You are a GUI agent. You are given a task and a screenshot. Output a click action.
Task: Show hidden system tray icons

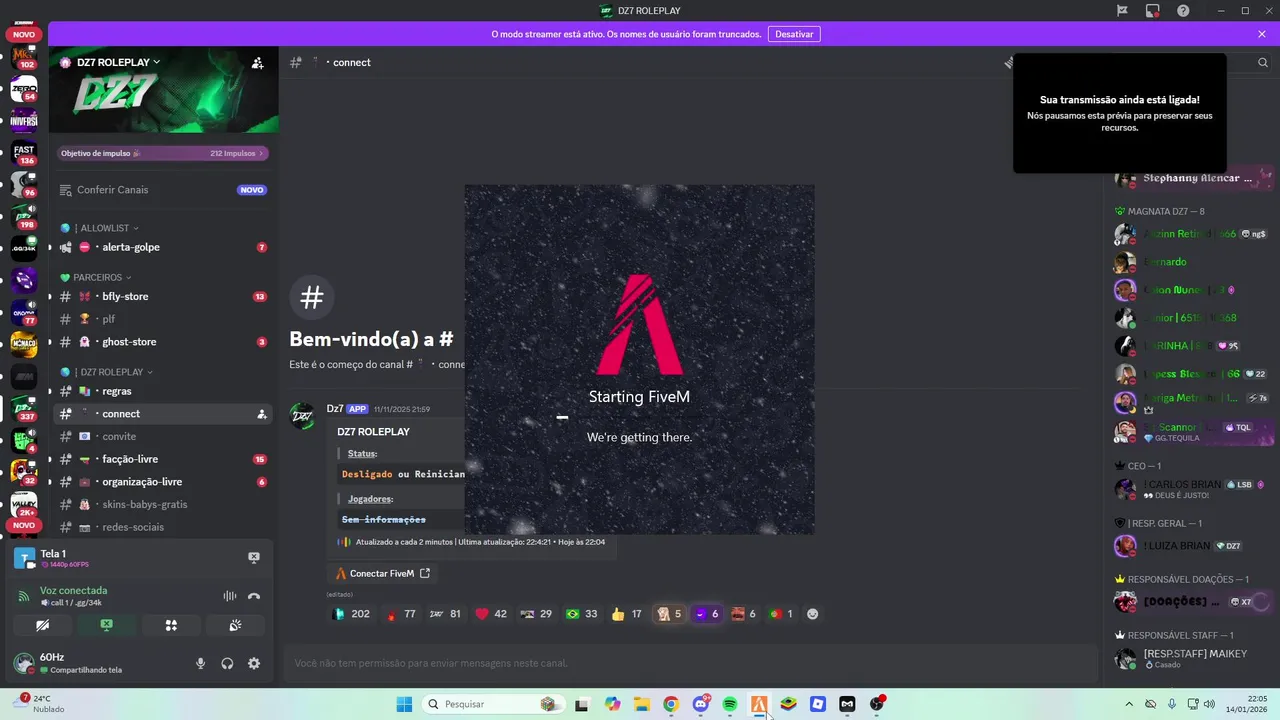click(1129, 704)
